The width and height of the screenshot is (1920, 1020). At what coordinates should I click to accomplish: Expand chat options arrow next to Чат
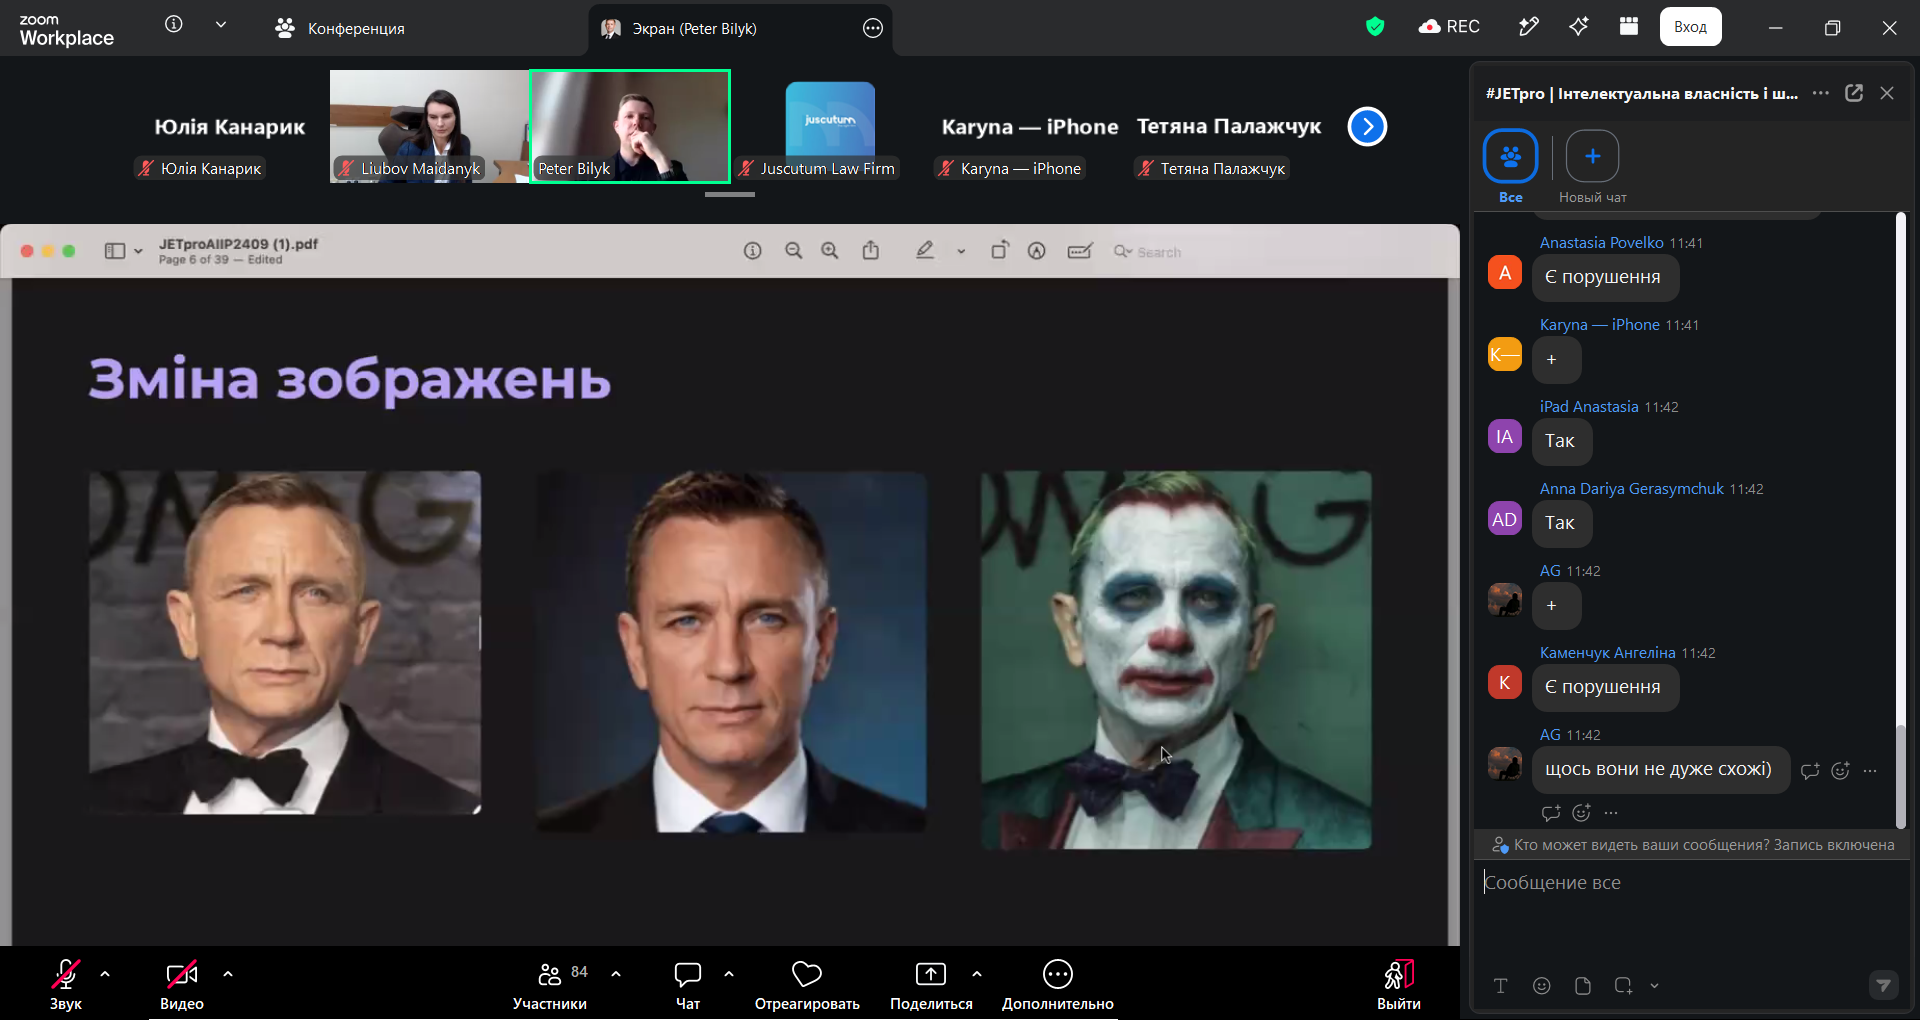[x=729, y=973]
